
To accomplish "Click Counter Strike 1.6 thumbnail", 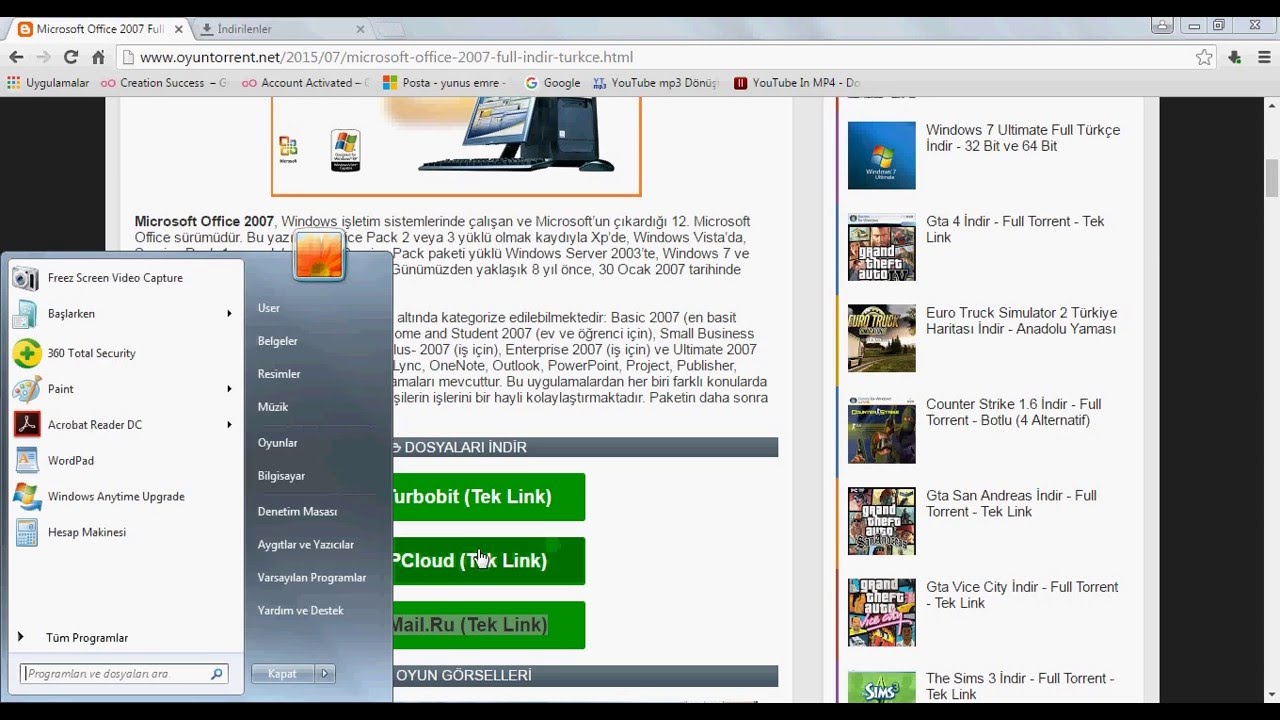I will pyautogui.click(x=882, y=430).
